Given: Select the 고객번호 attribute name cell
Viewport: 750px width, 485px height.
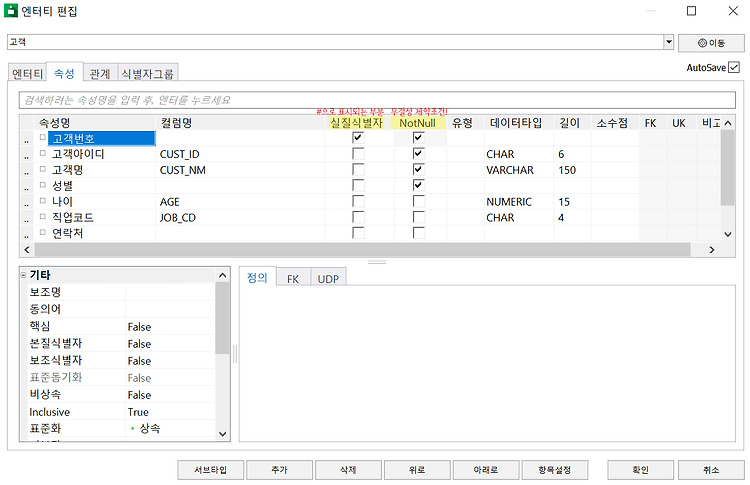Looking at the screenshot, I should click(101, 138).
